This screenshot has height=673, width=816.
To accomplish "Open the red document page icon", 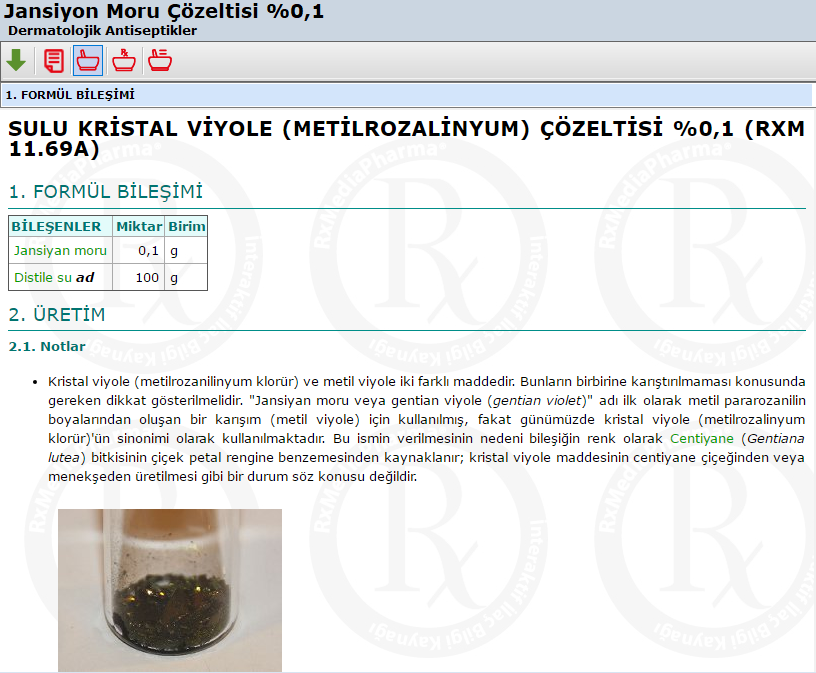I will (54, 61).
